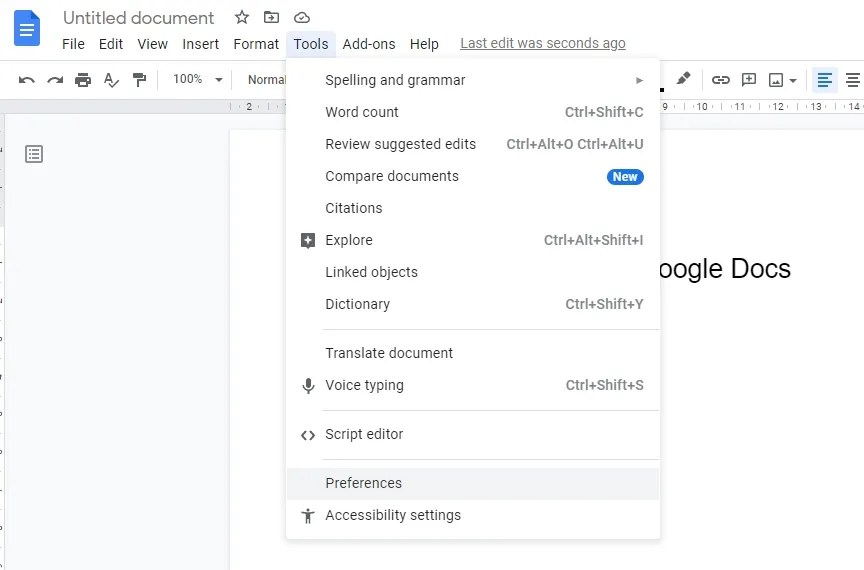Open Linked objects

(x=473, y=272)
